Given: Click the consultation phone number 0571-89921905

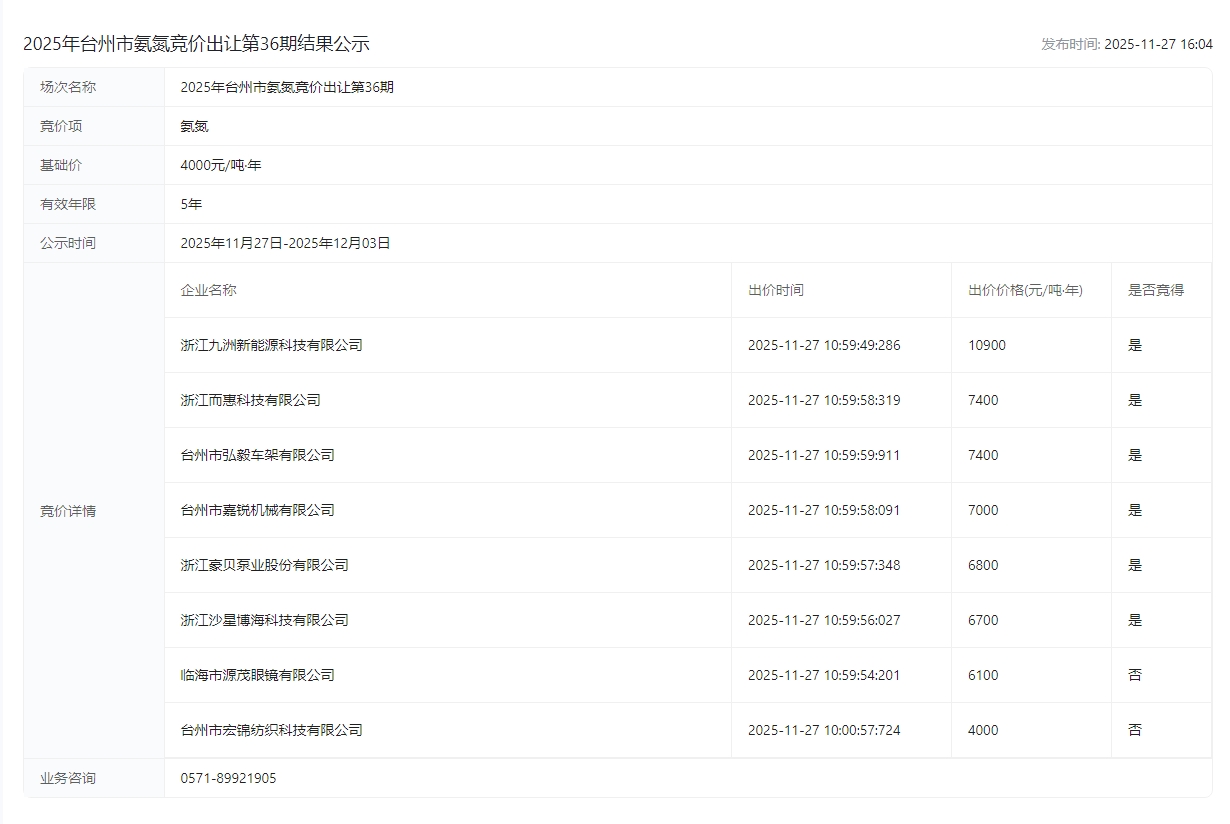Looking at the screenshot, I should point(228,778).
